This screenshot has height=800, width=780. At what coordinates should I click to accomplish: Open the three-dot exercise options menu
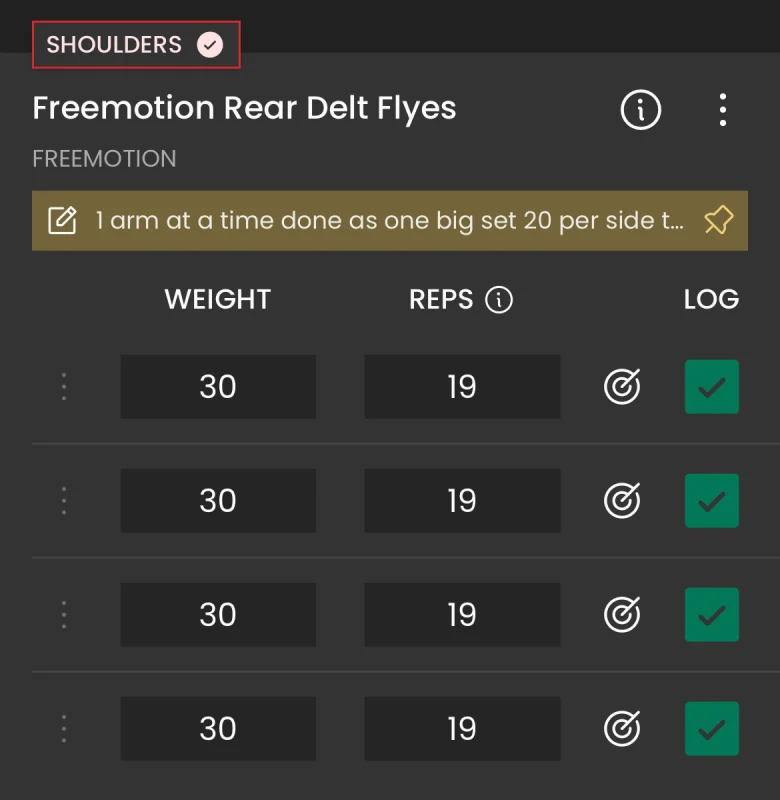(722, 110)
